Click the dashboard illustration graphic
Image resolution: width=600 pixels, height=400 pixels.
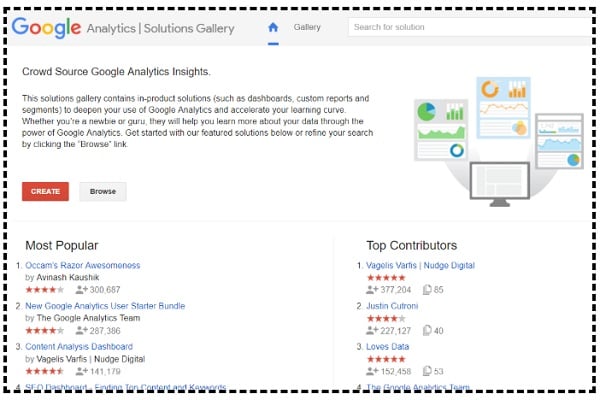click(x=499, y=142)
